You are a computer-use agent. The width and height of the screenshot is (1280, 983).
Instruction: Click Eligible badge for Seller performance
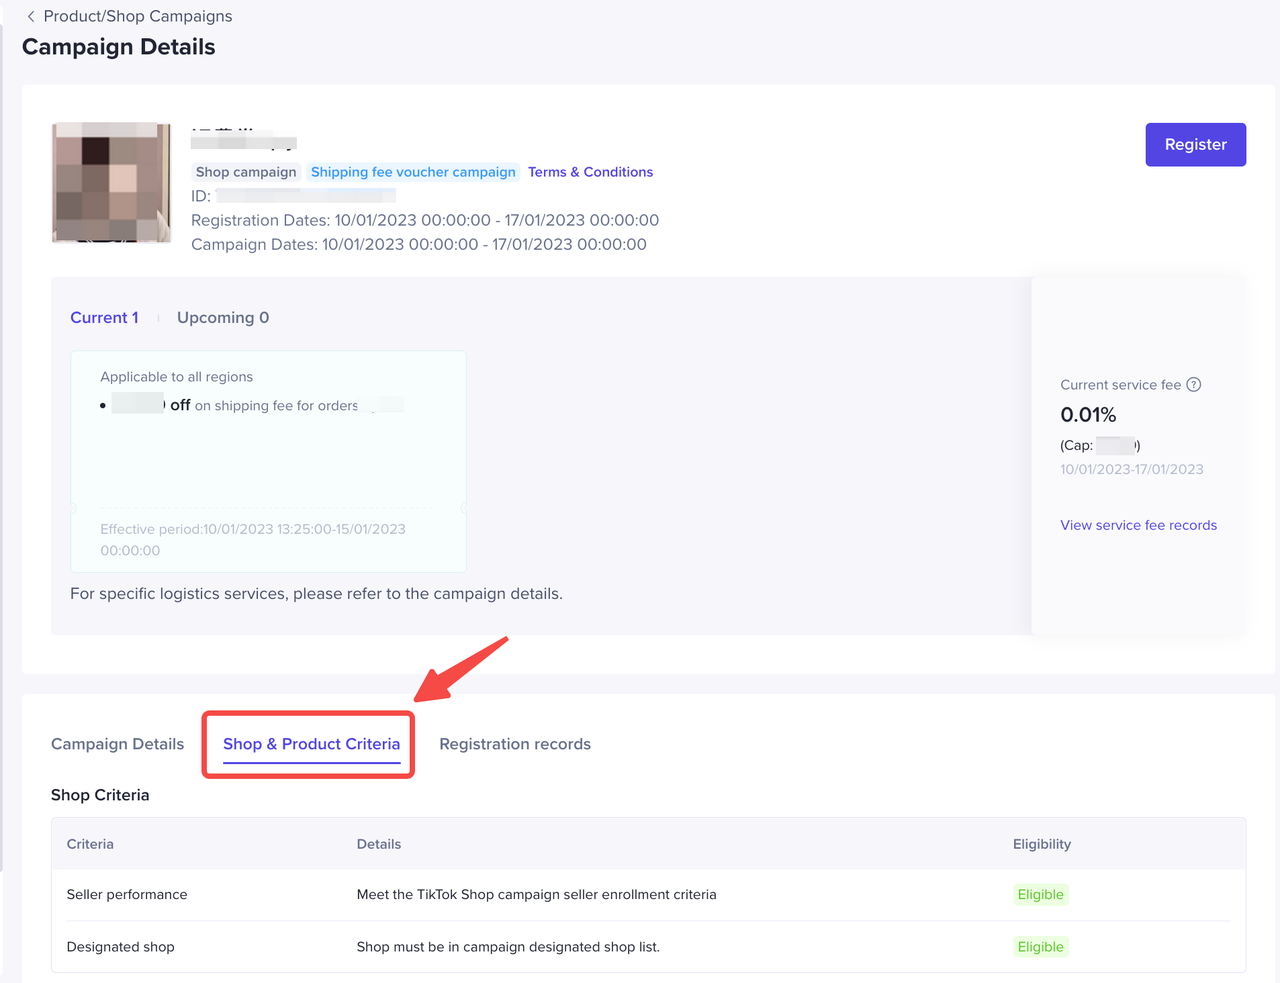click(x=1040, y=895)
